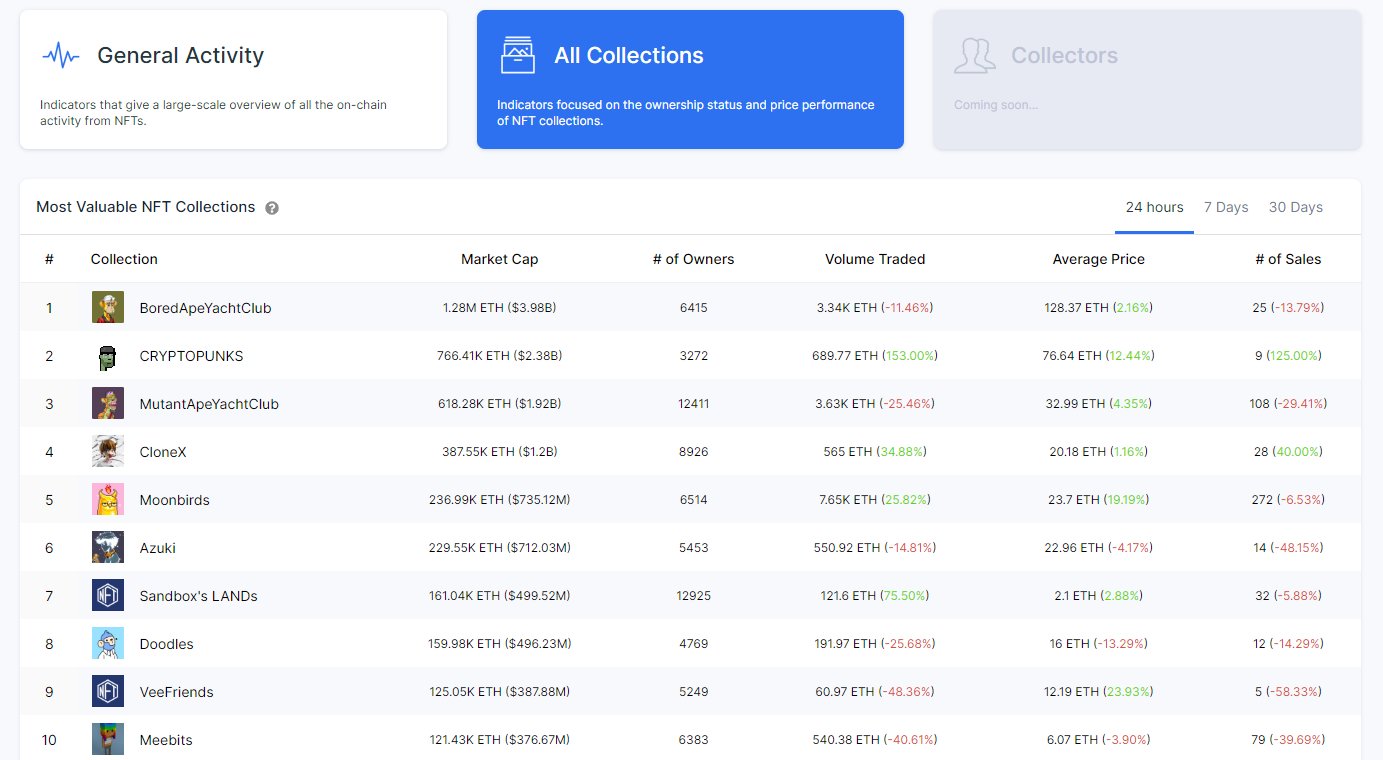Switch to the 30 Days tab
The image size is (1383, 760).
pos(1295,207)
